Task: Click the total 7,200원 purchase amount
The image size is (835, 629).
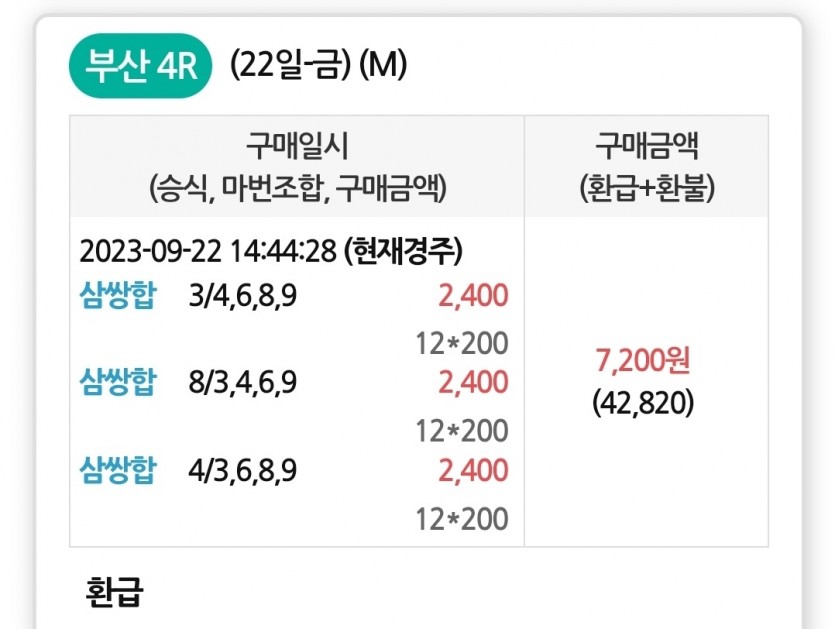Action: 643,361
